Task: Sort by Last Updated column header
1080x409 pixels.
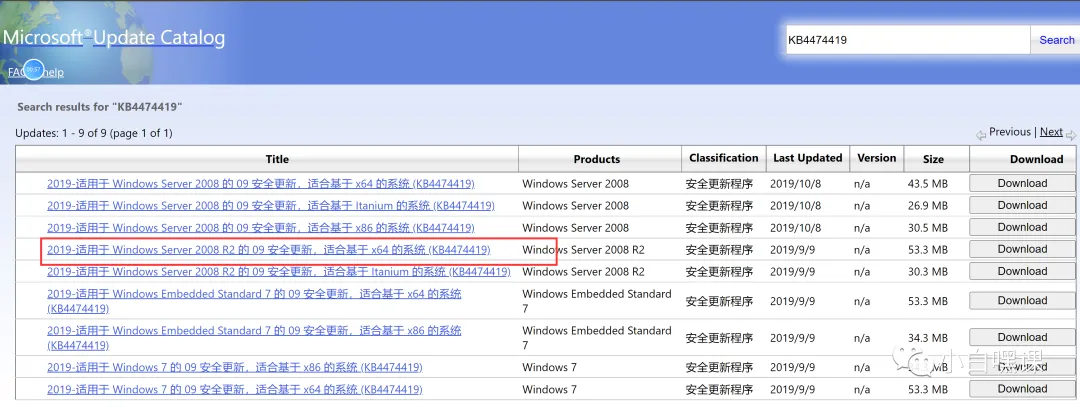Action: [x=807, y=158]
